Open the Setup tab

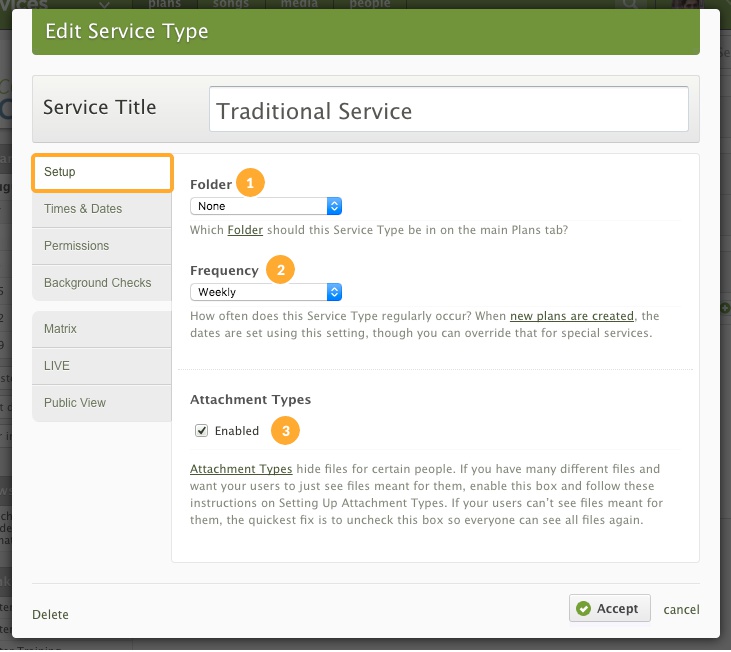pyautogui.click(x=103, y=172)
